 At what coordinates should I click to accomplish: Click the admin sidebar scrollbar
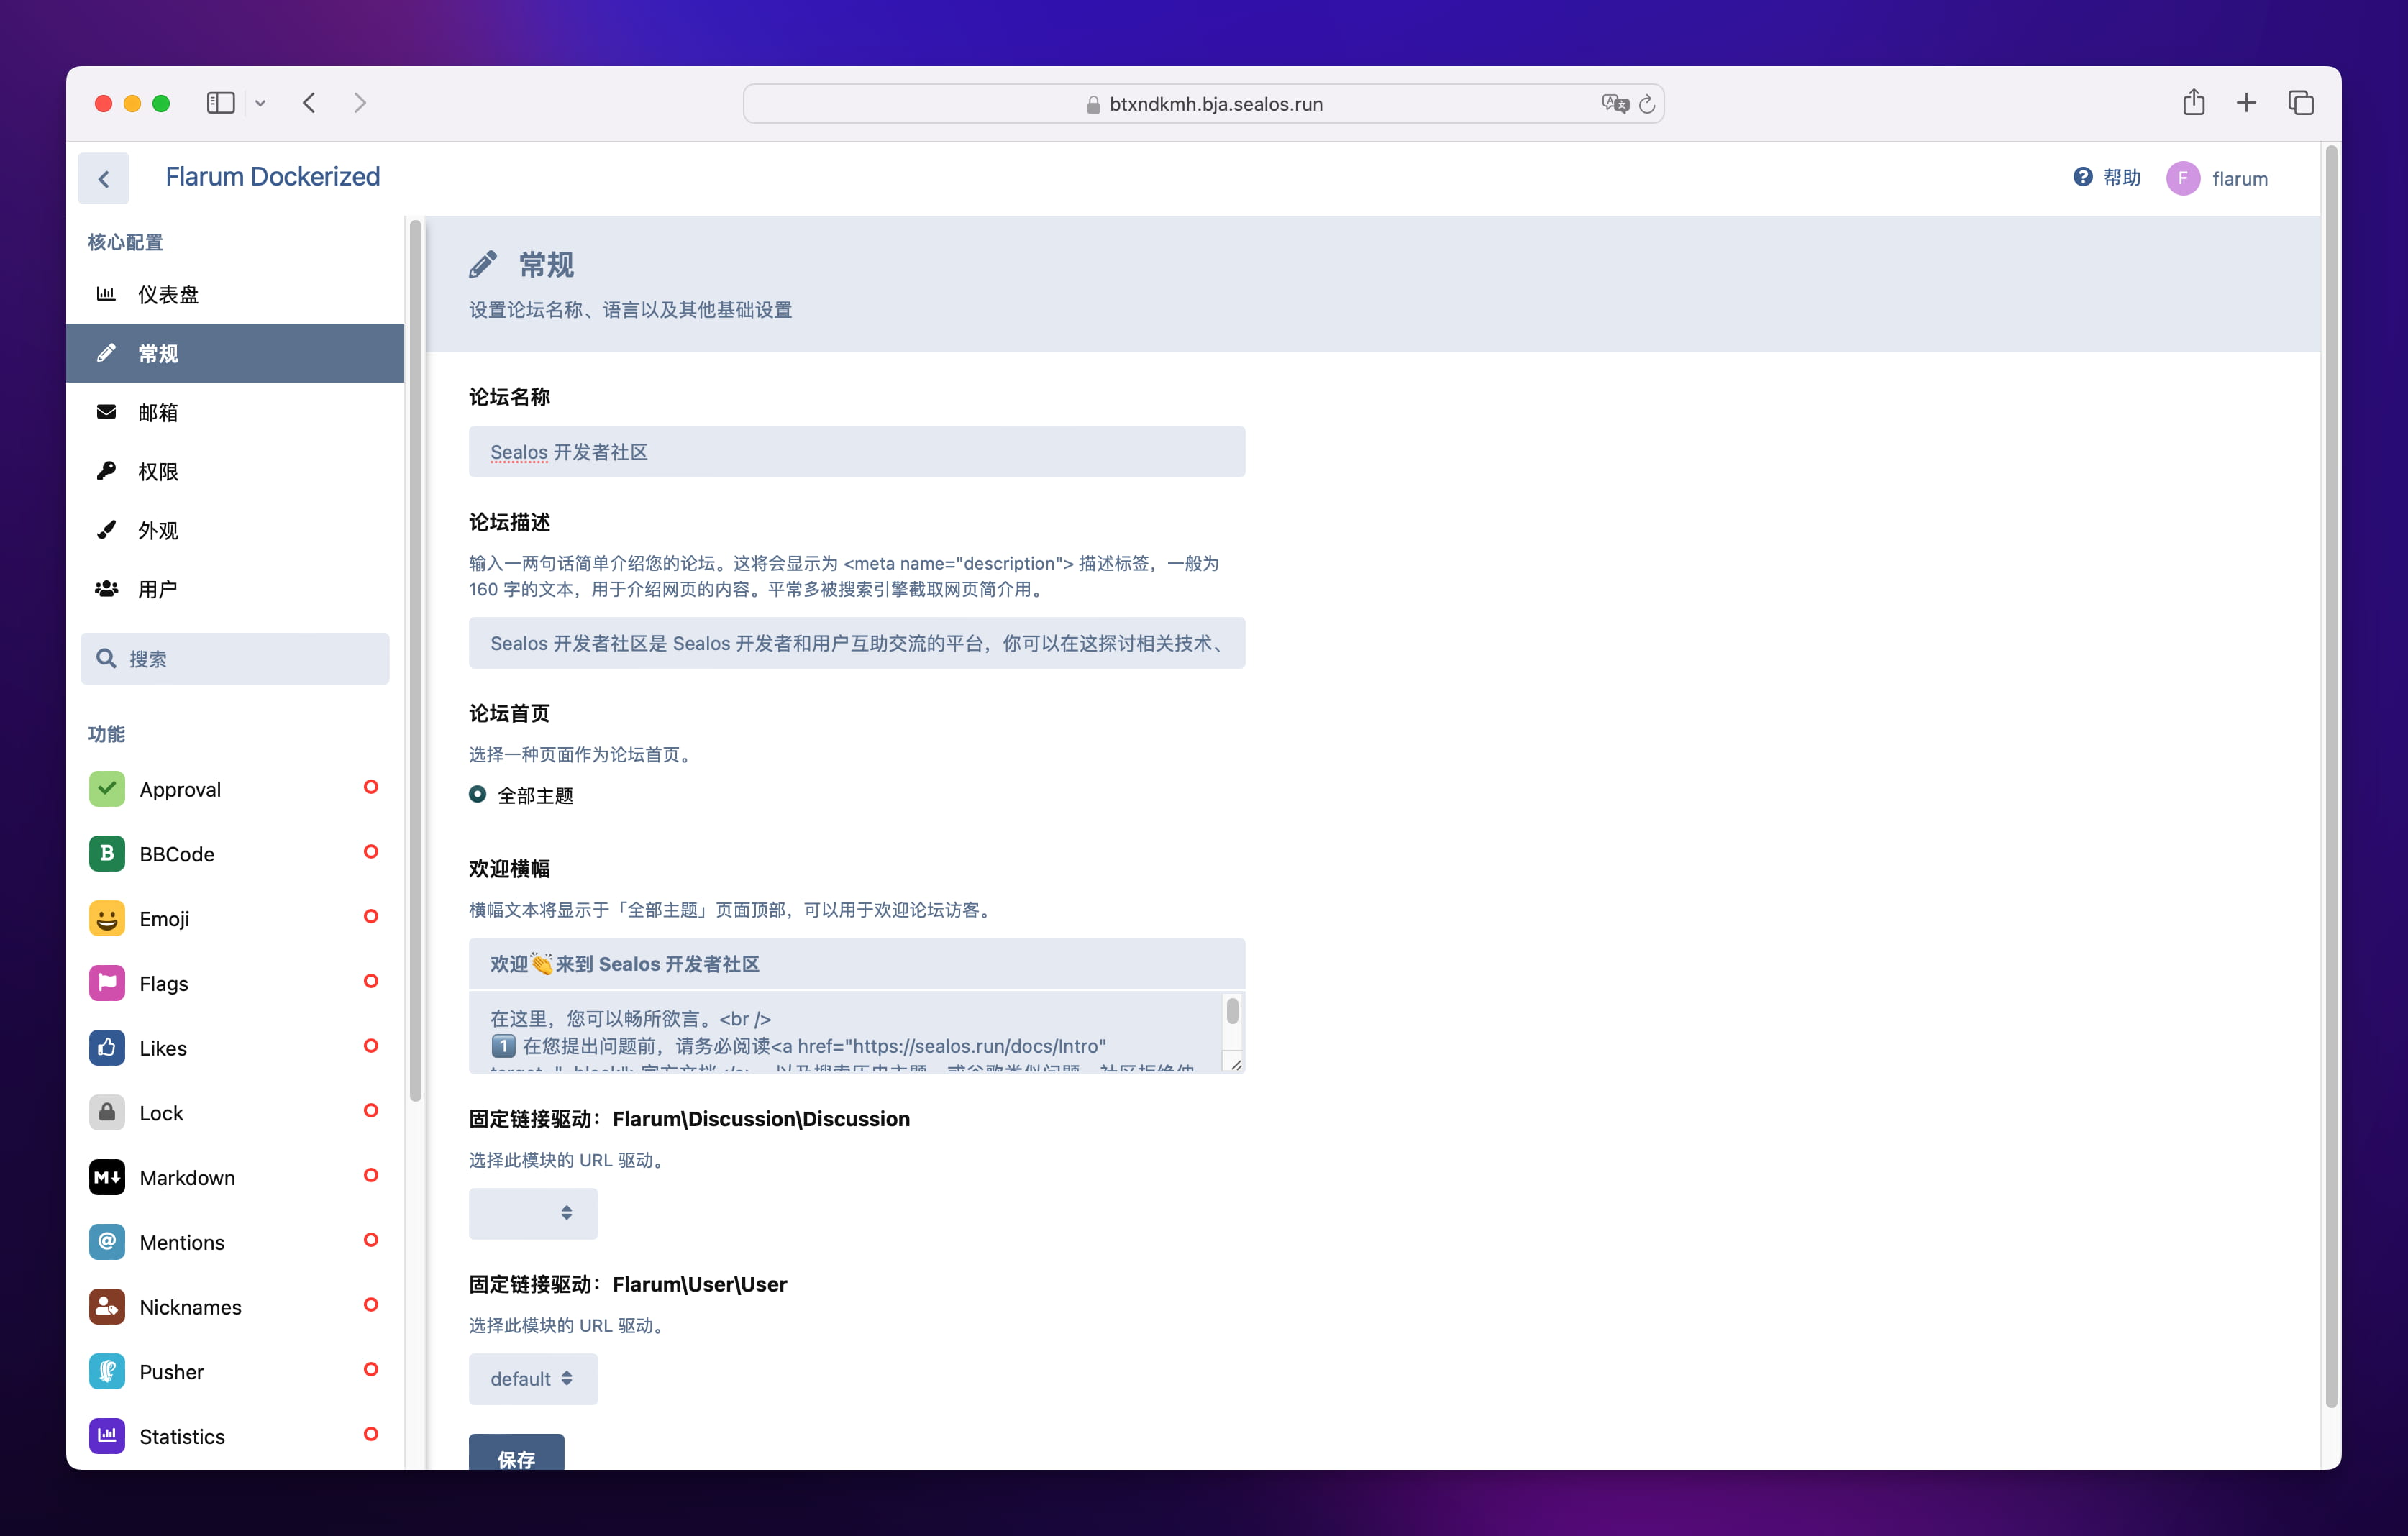(x=415, y=660)
